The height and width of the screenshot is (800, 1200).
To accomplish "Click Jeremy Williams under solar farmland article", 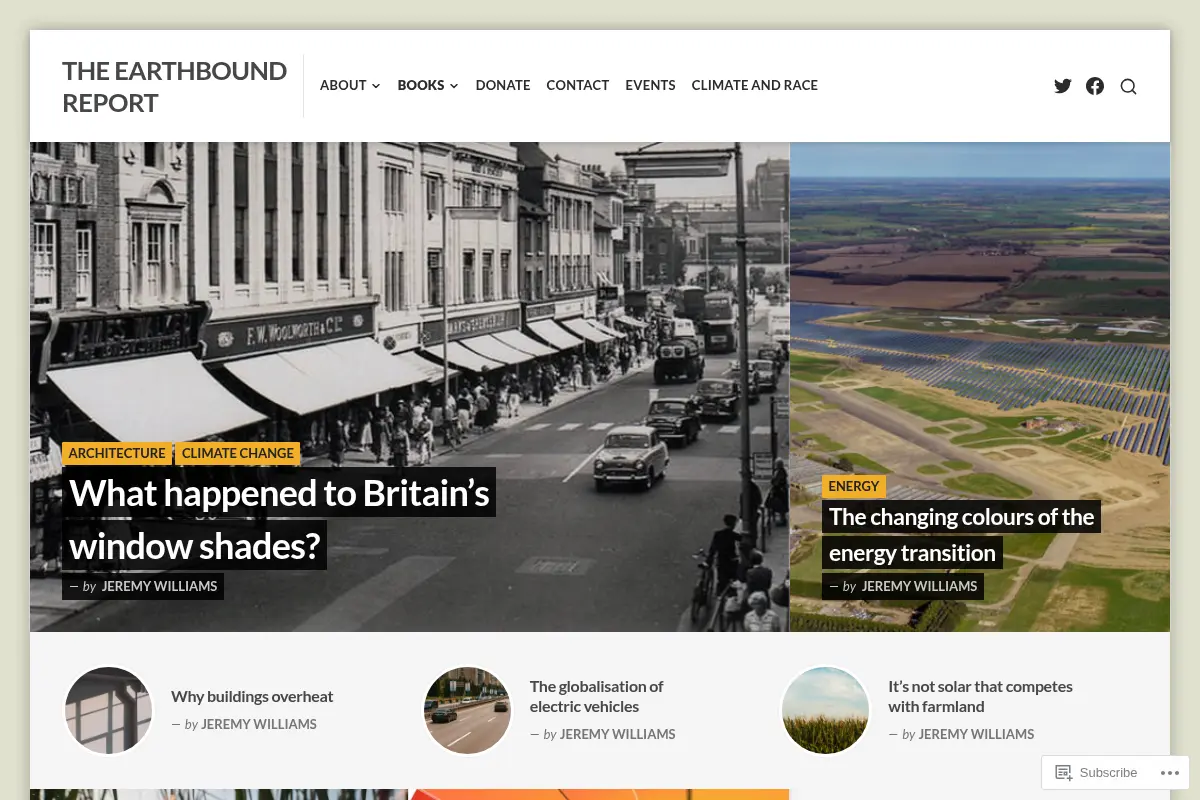I will [x=976, y=734].
